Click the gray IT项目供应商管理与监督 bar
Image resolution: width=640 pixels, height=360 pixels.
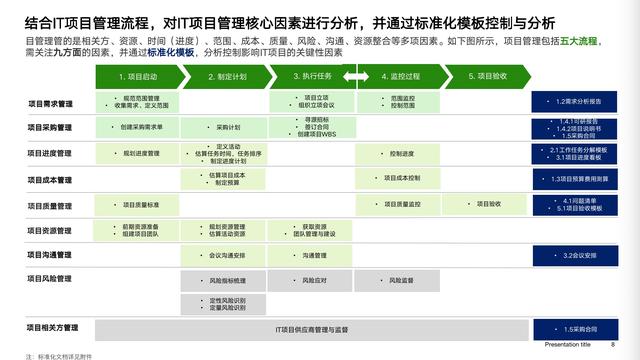click(x=312, y=330)
